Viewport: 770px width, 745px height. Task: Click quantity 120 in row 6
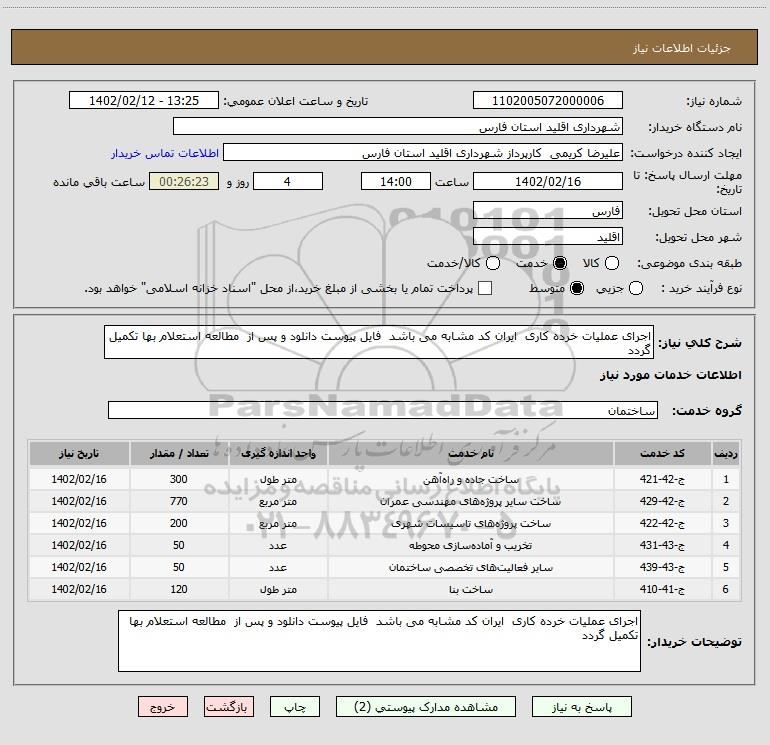[x=179, y=589]
